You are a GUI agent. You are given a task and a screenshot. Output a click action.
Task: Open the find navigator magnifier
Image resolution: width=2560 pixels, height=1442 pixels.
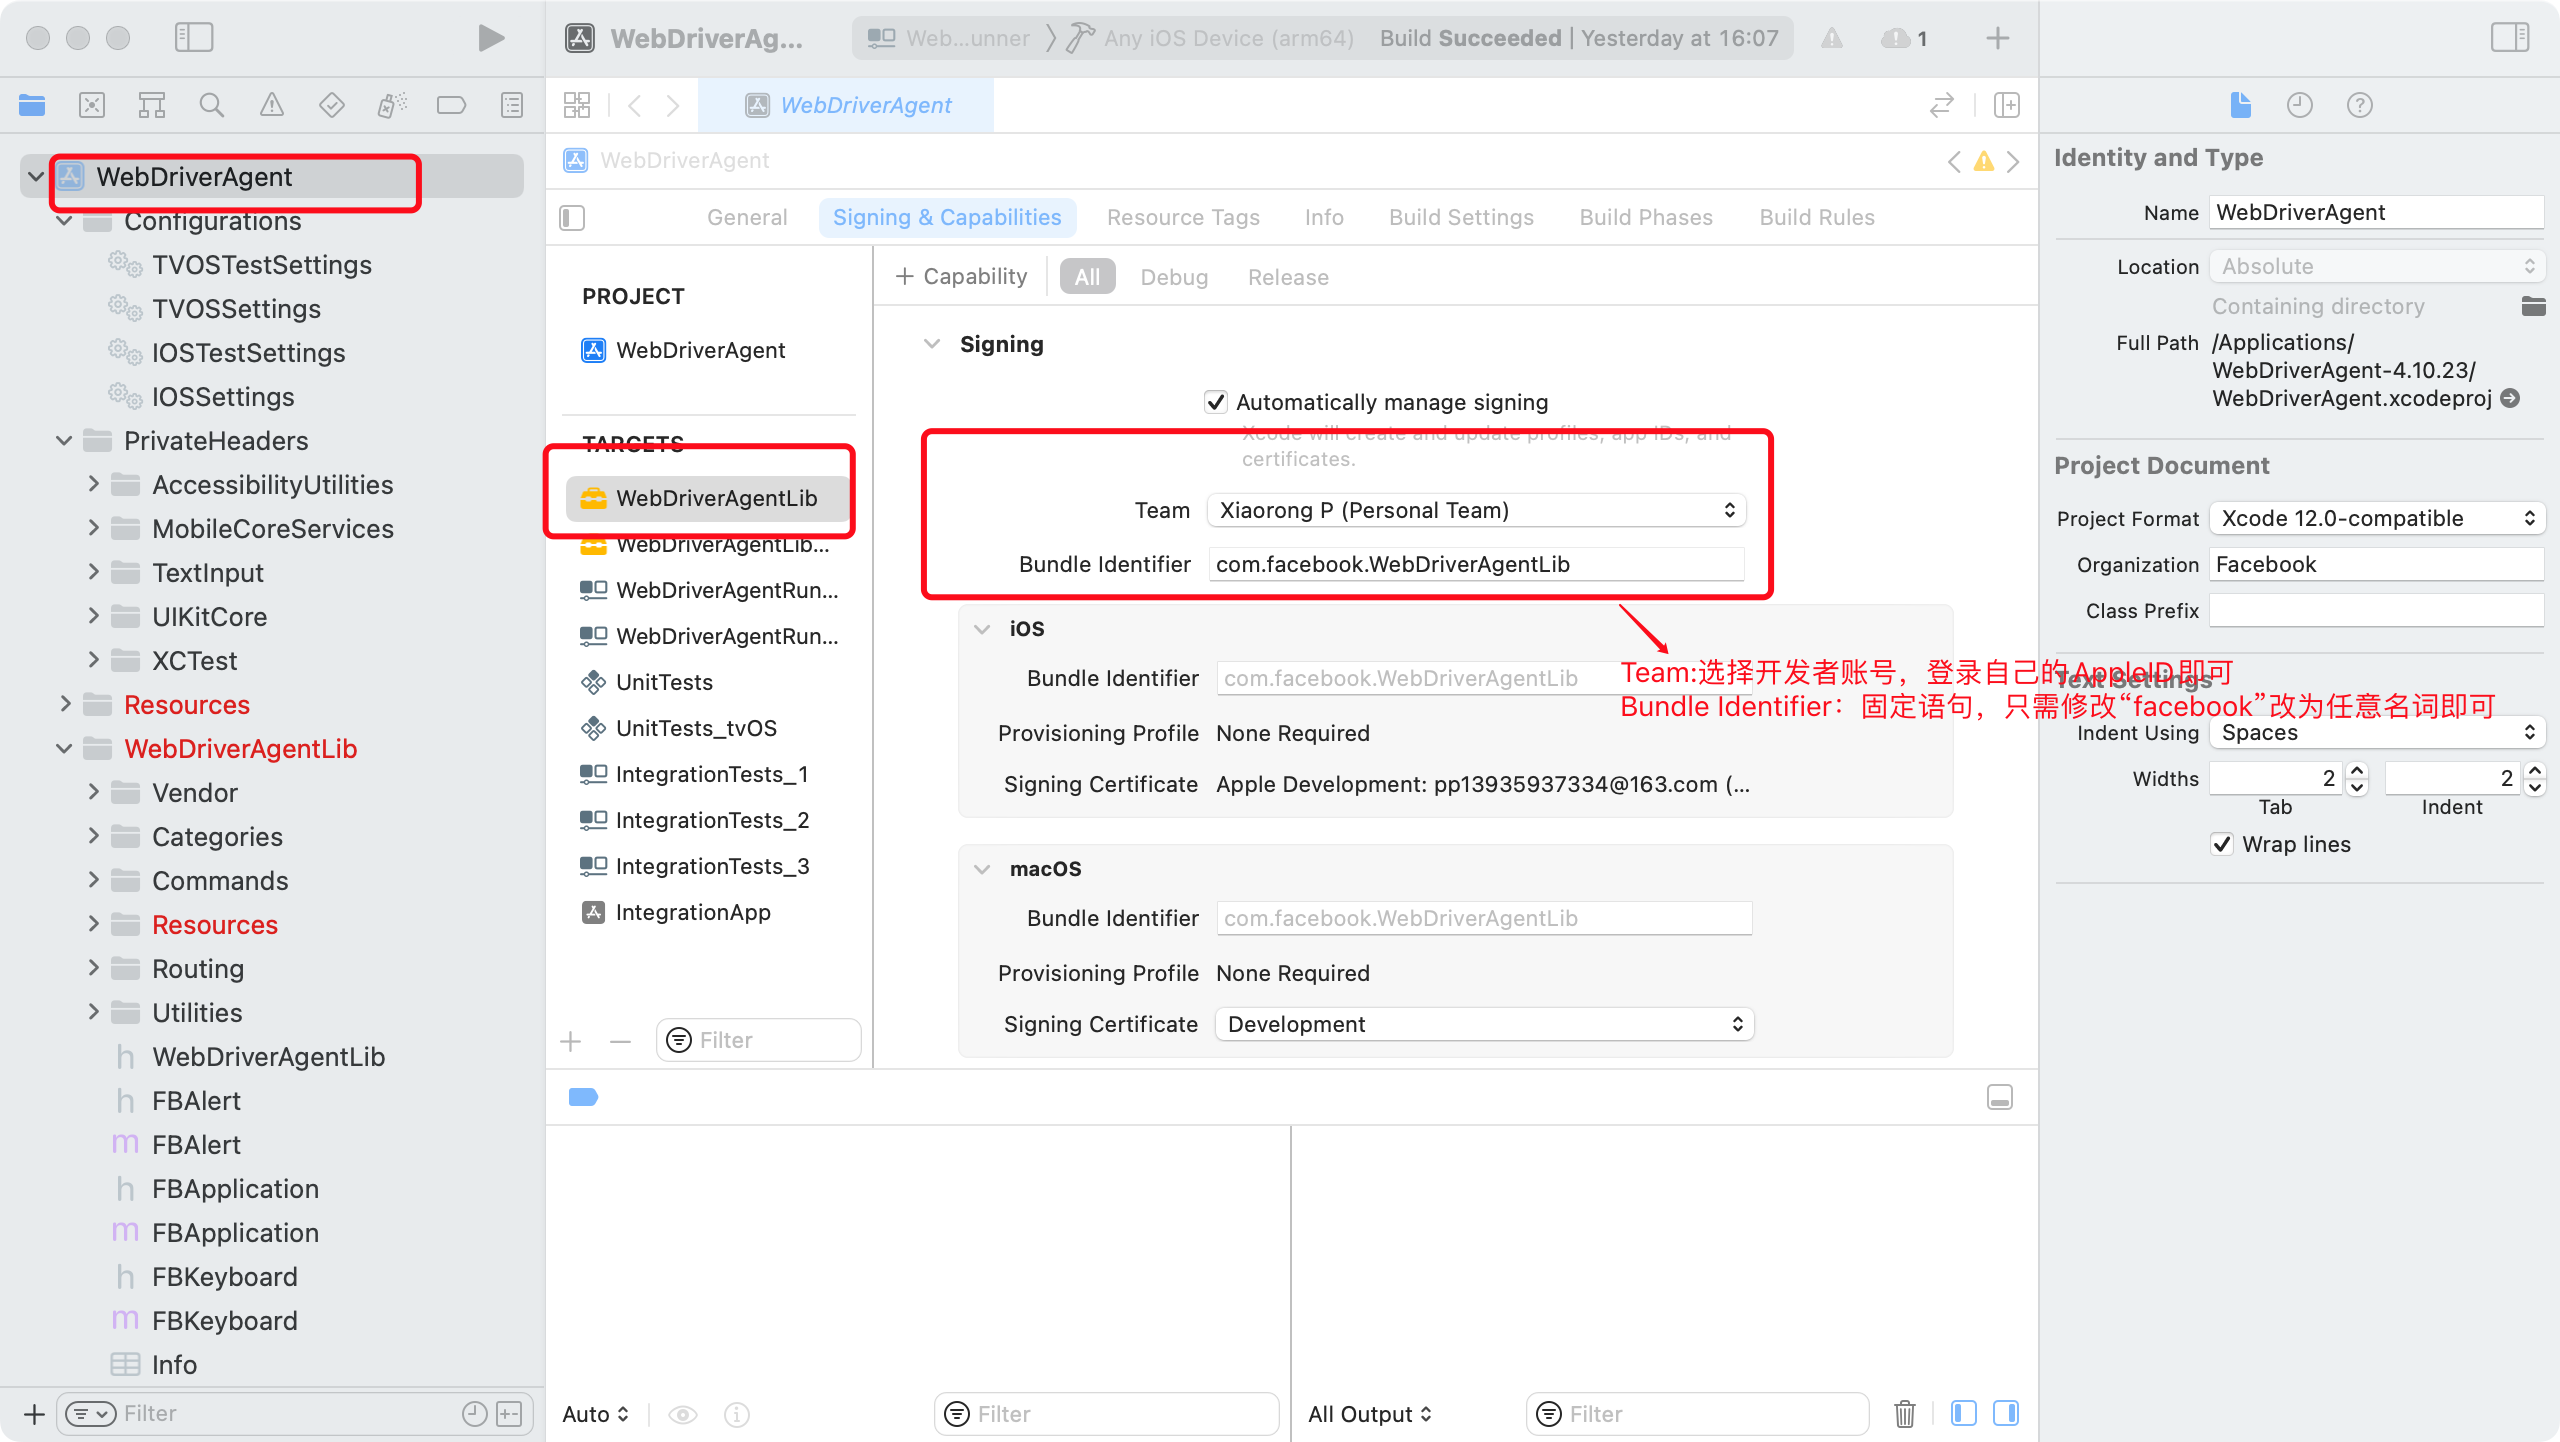tap(212, 104)
